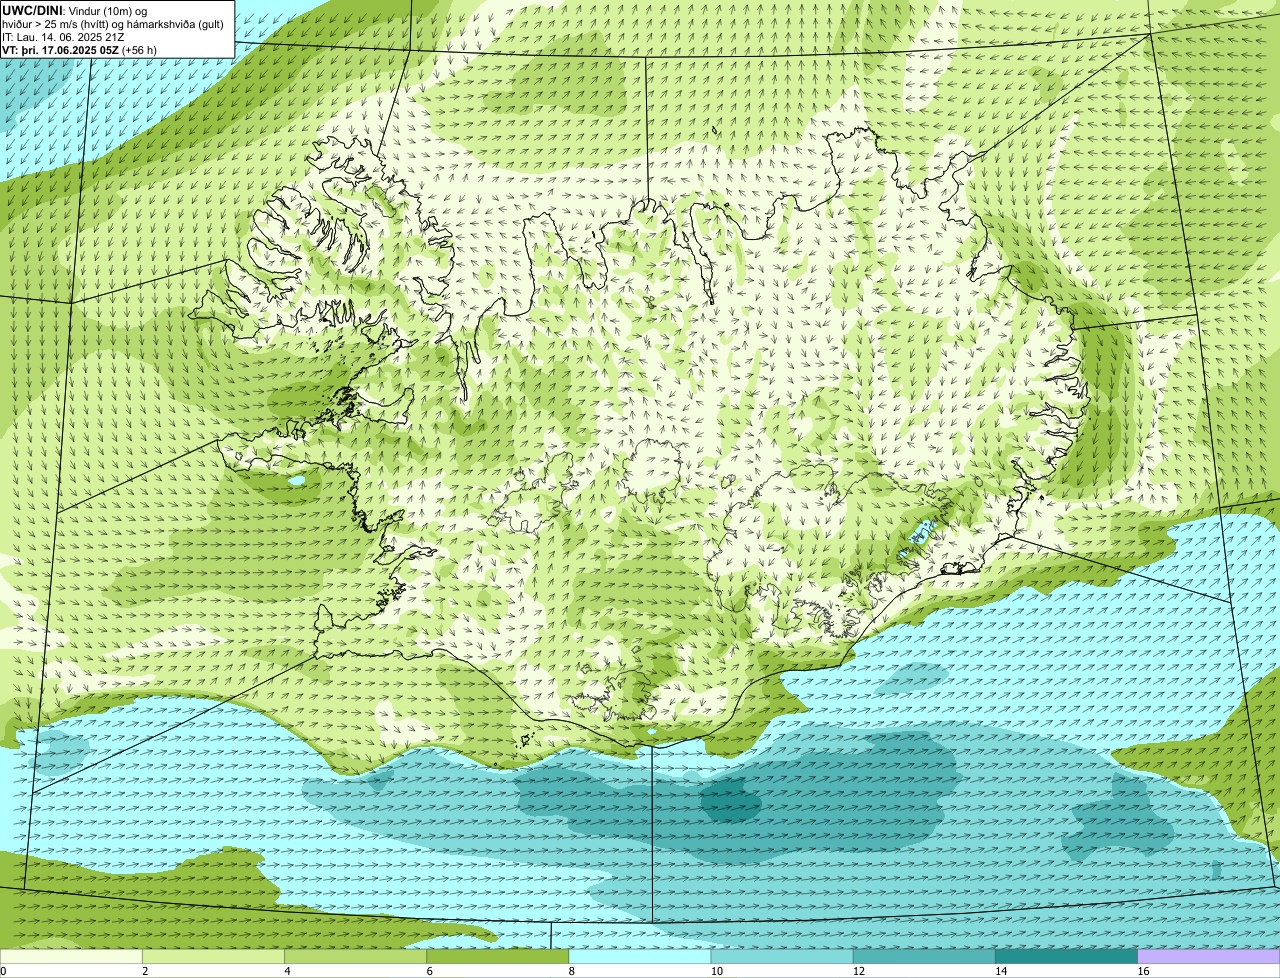Click the darkest teal wind maximum south of Iceland
This screenshot has width=1280, height=978.
tap(729, 801)
